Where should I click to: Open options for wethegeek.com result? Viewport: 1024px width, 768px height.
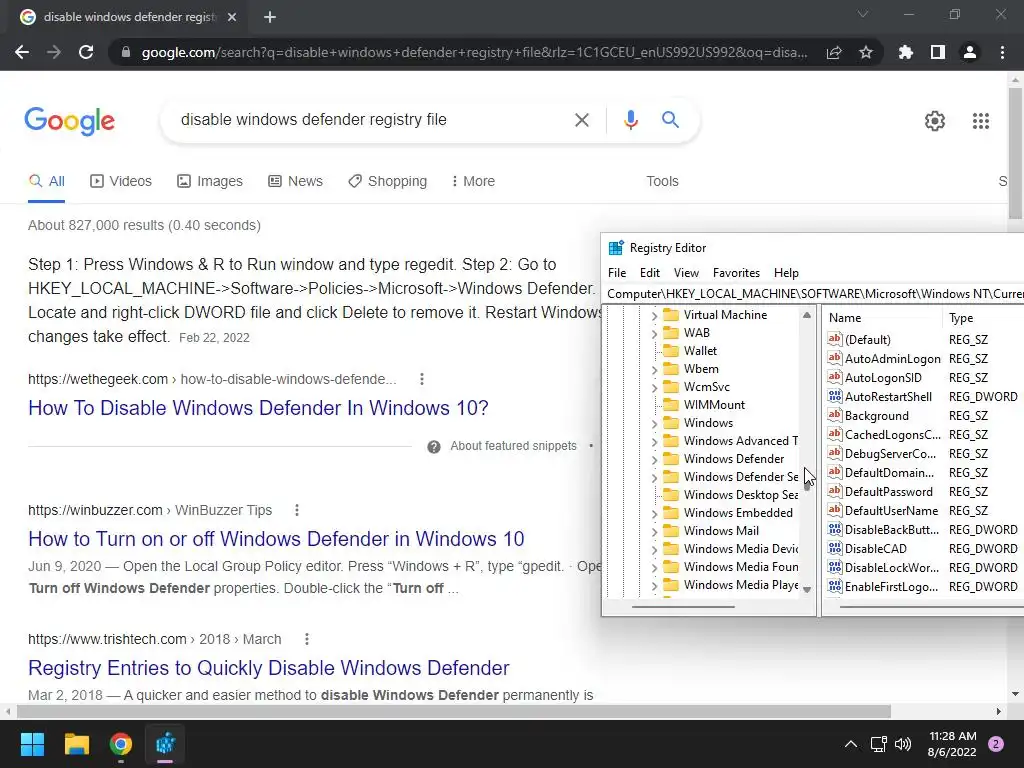422,379
